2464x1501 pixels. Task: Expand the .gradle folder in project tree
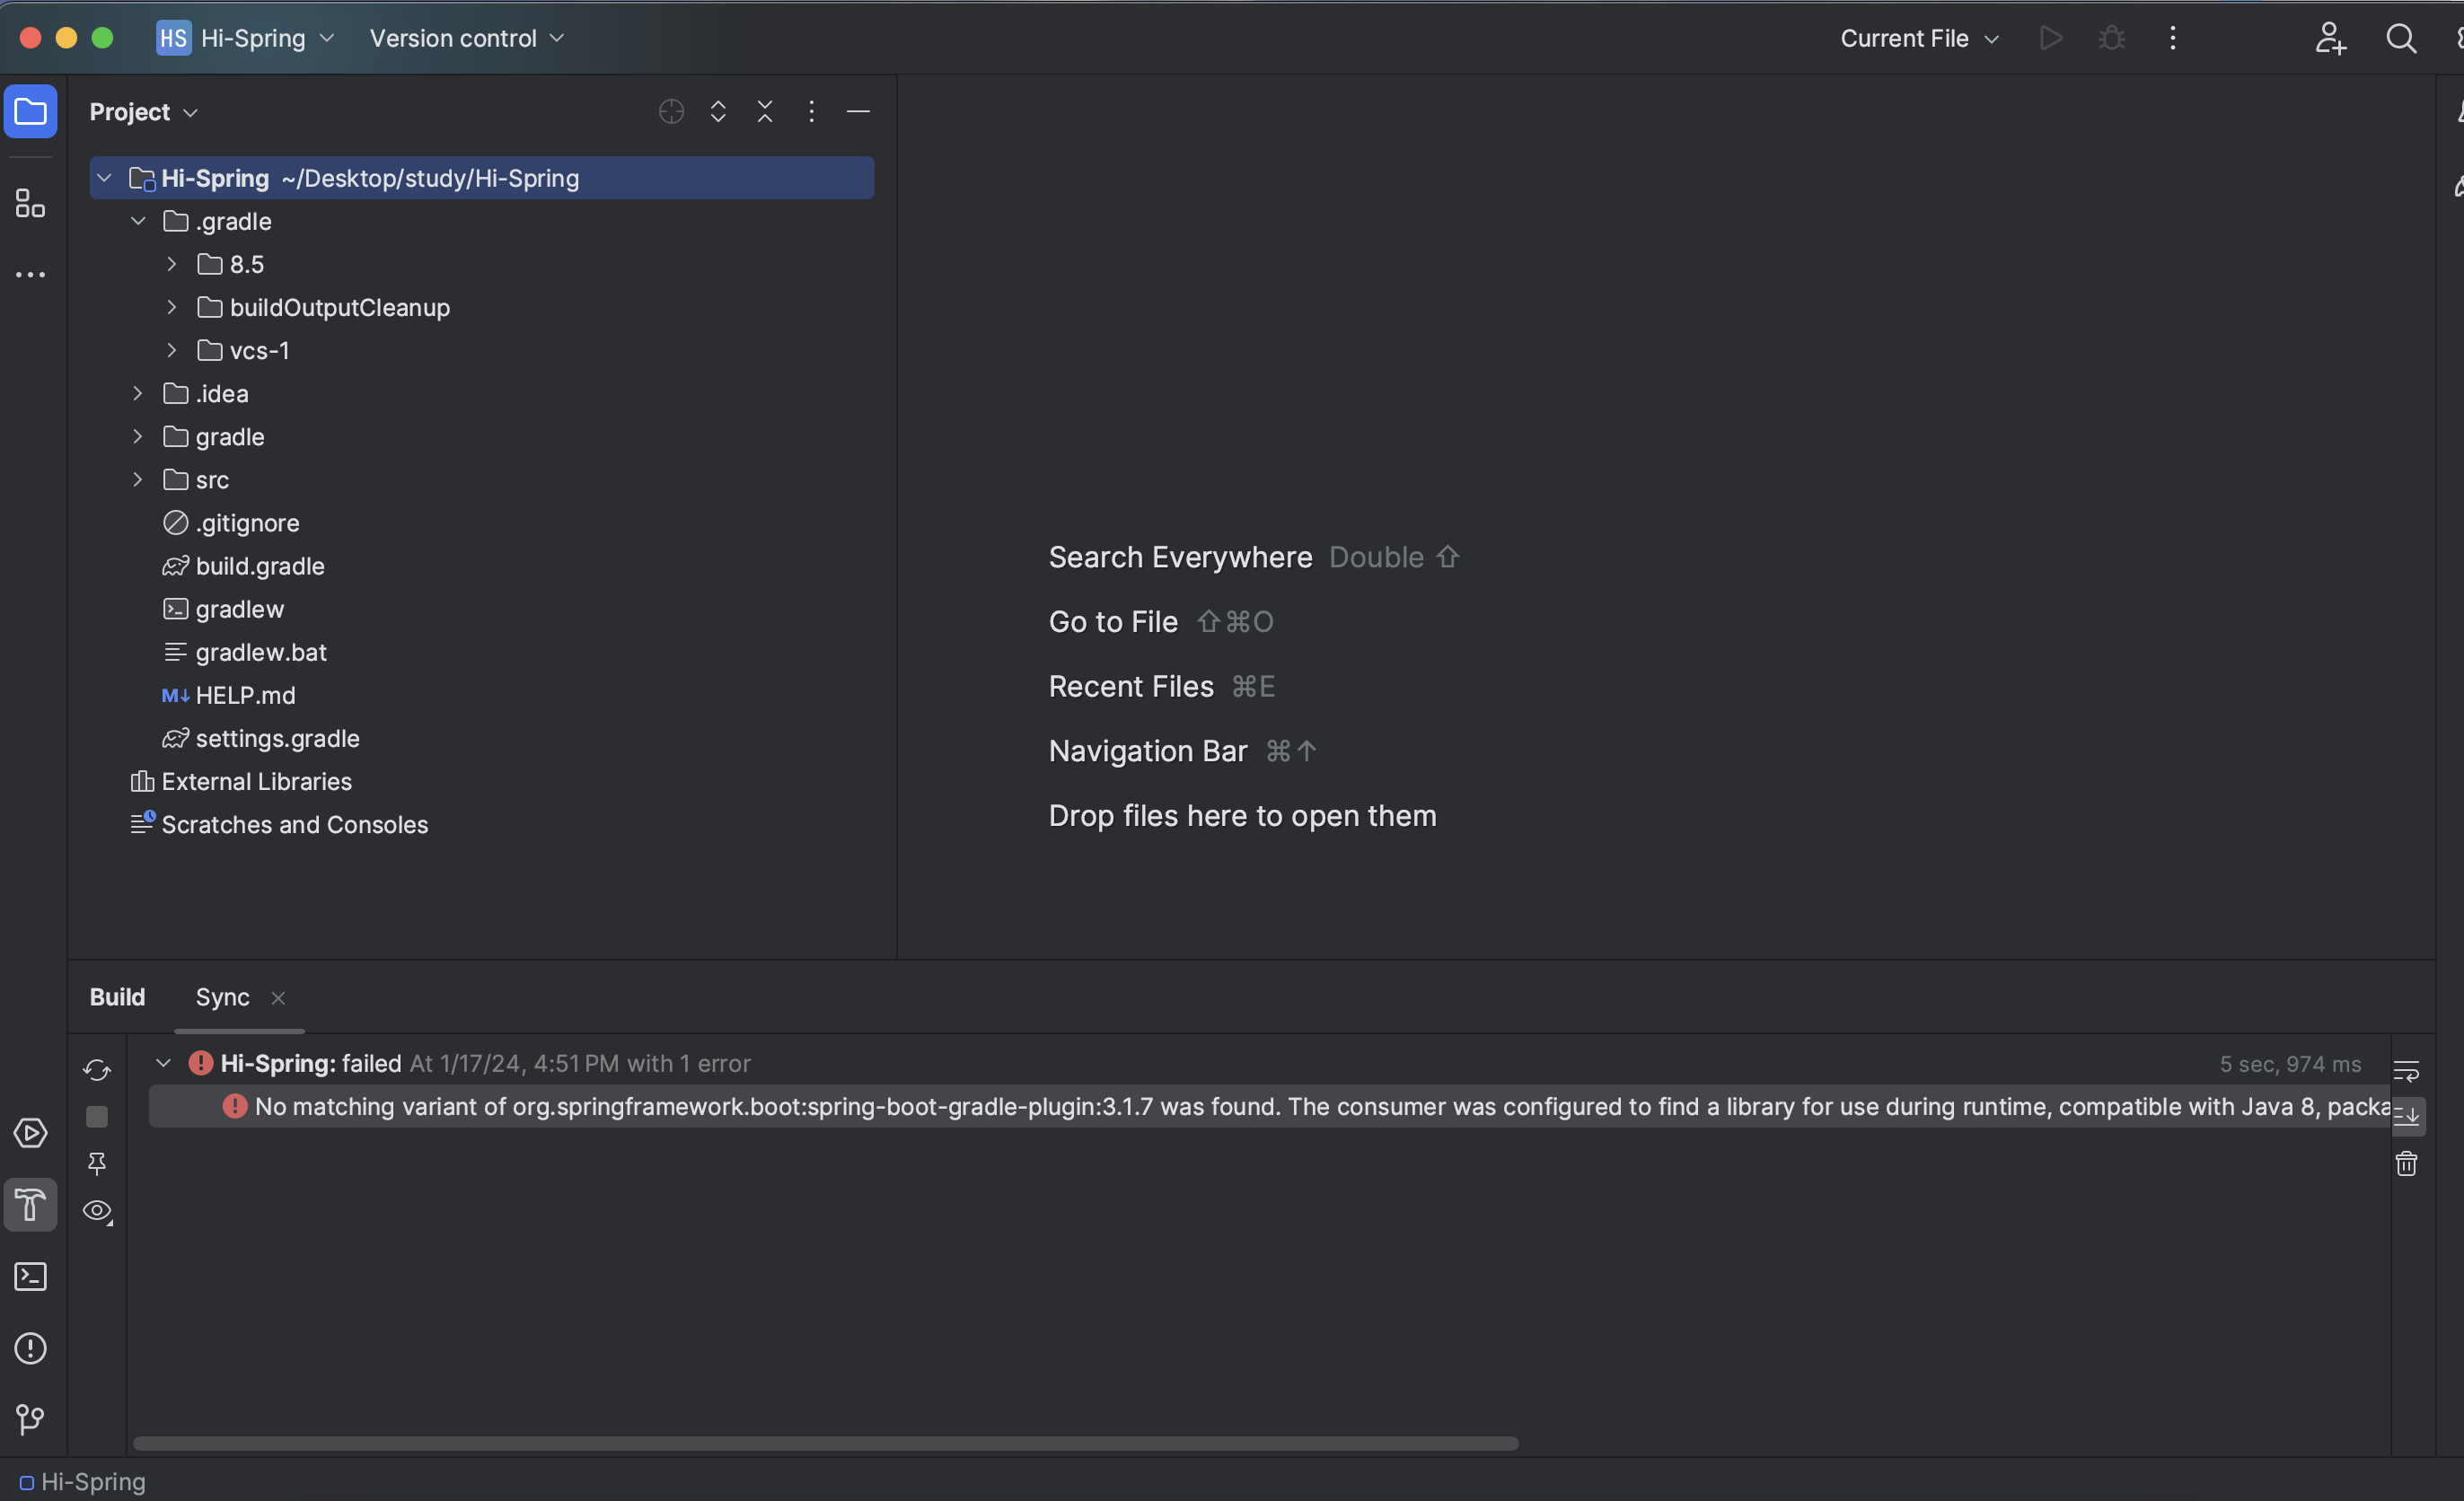coord(137,220)
